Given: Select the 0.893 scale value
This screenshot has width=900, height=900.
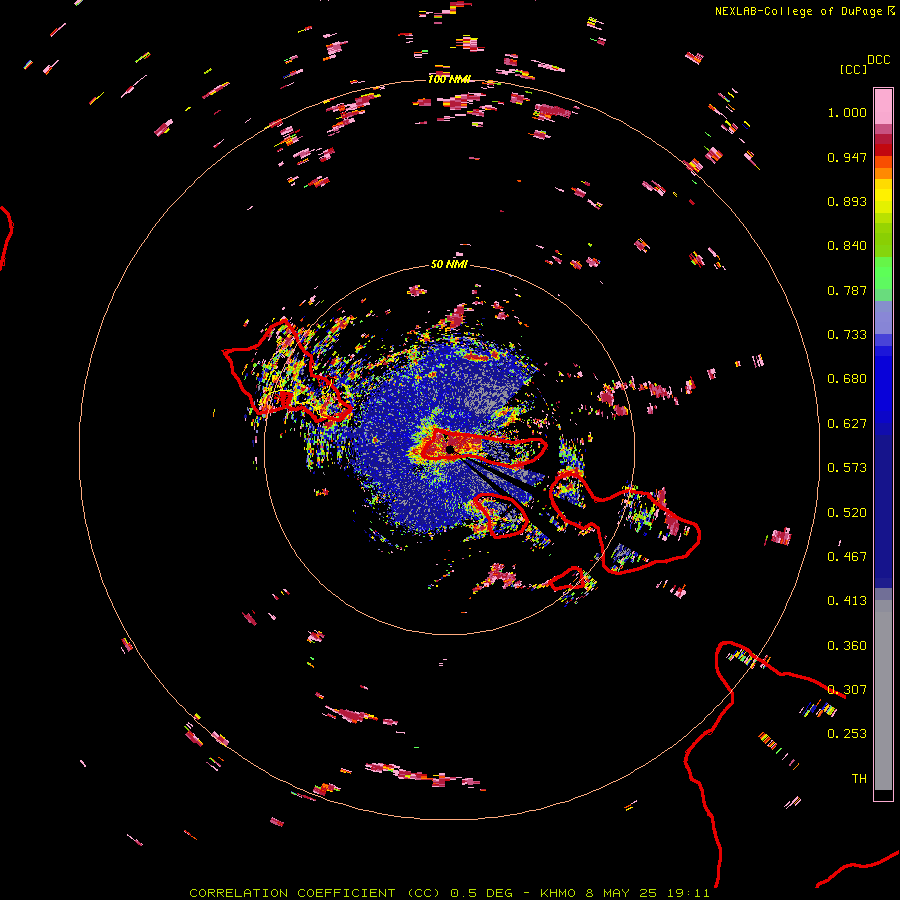Looking at the screenshot, I should pyautogui.click(x=847, y=201).
